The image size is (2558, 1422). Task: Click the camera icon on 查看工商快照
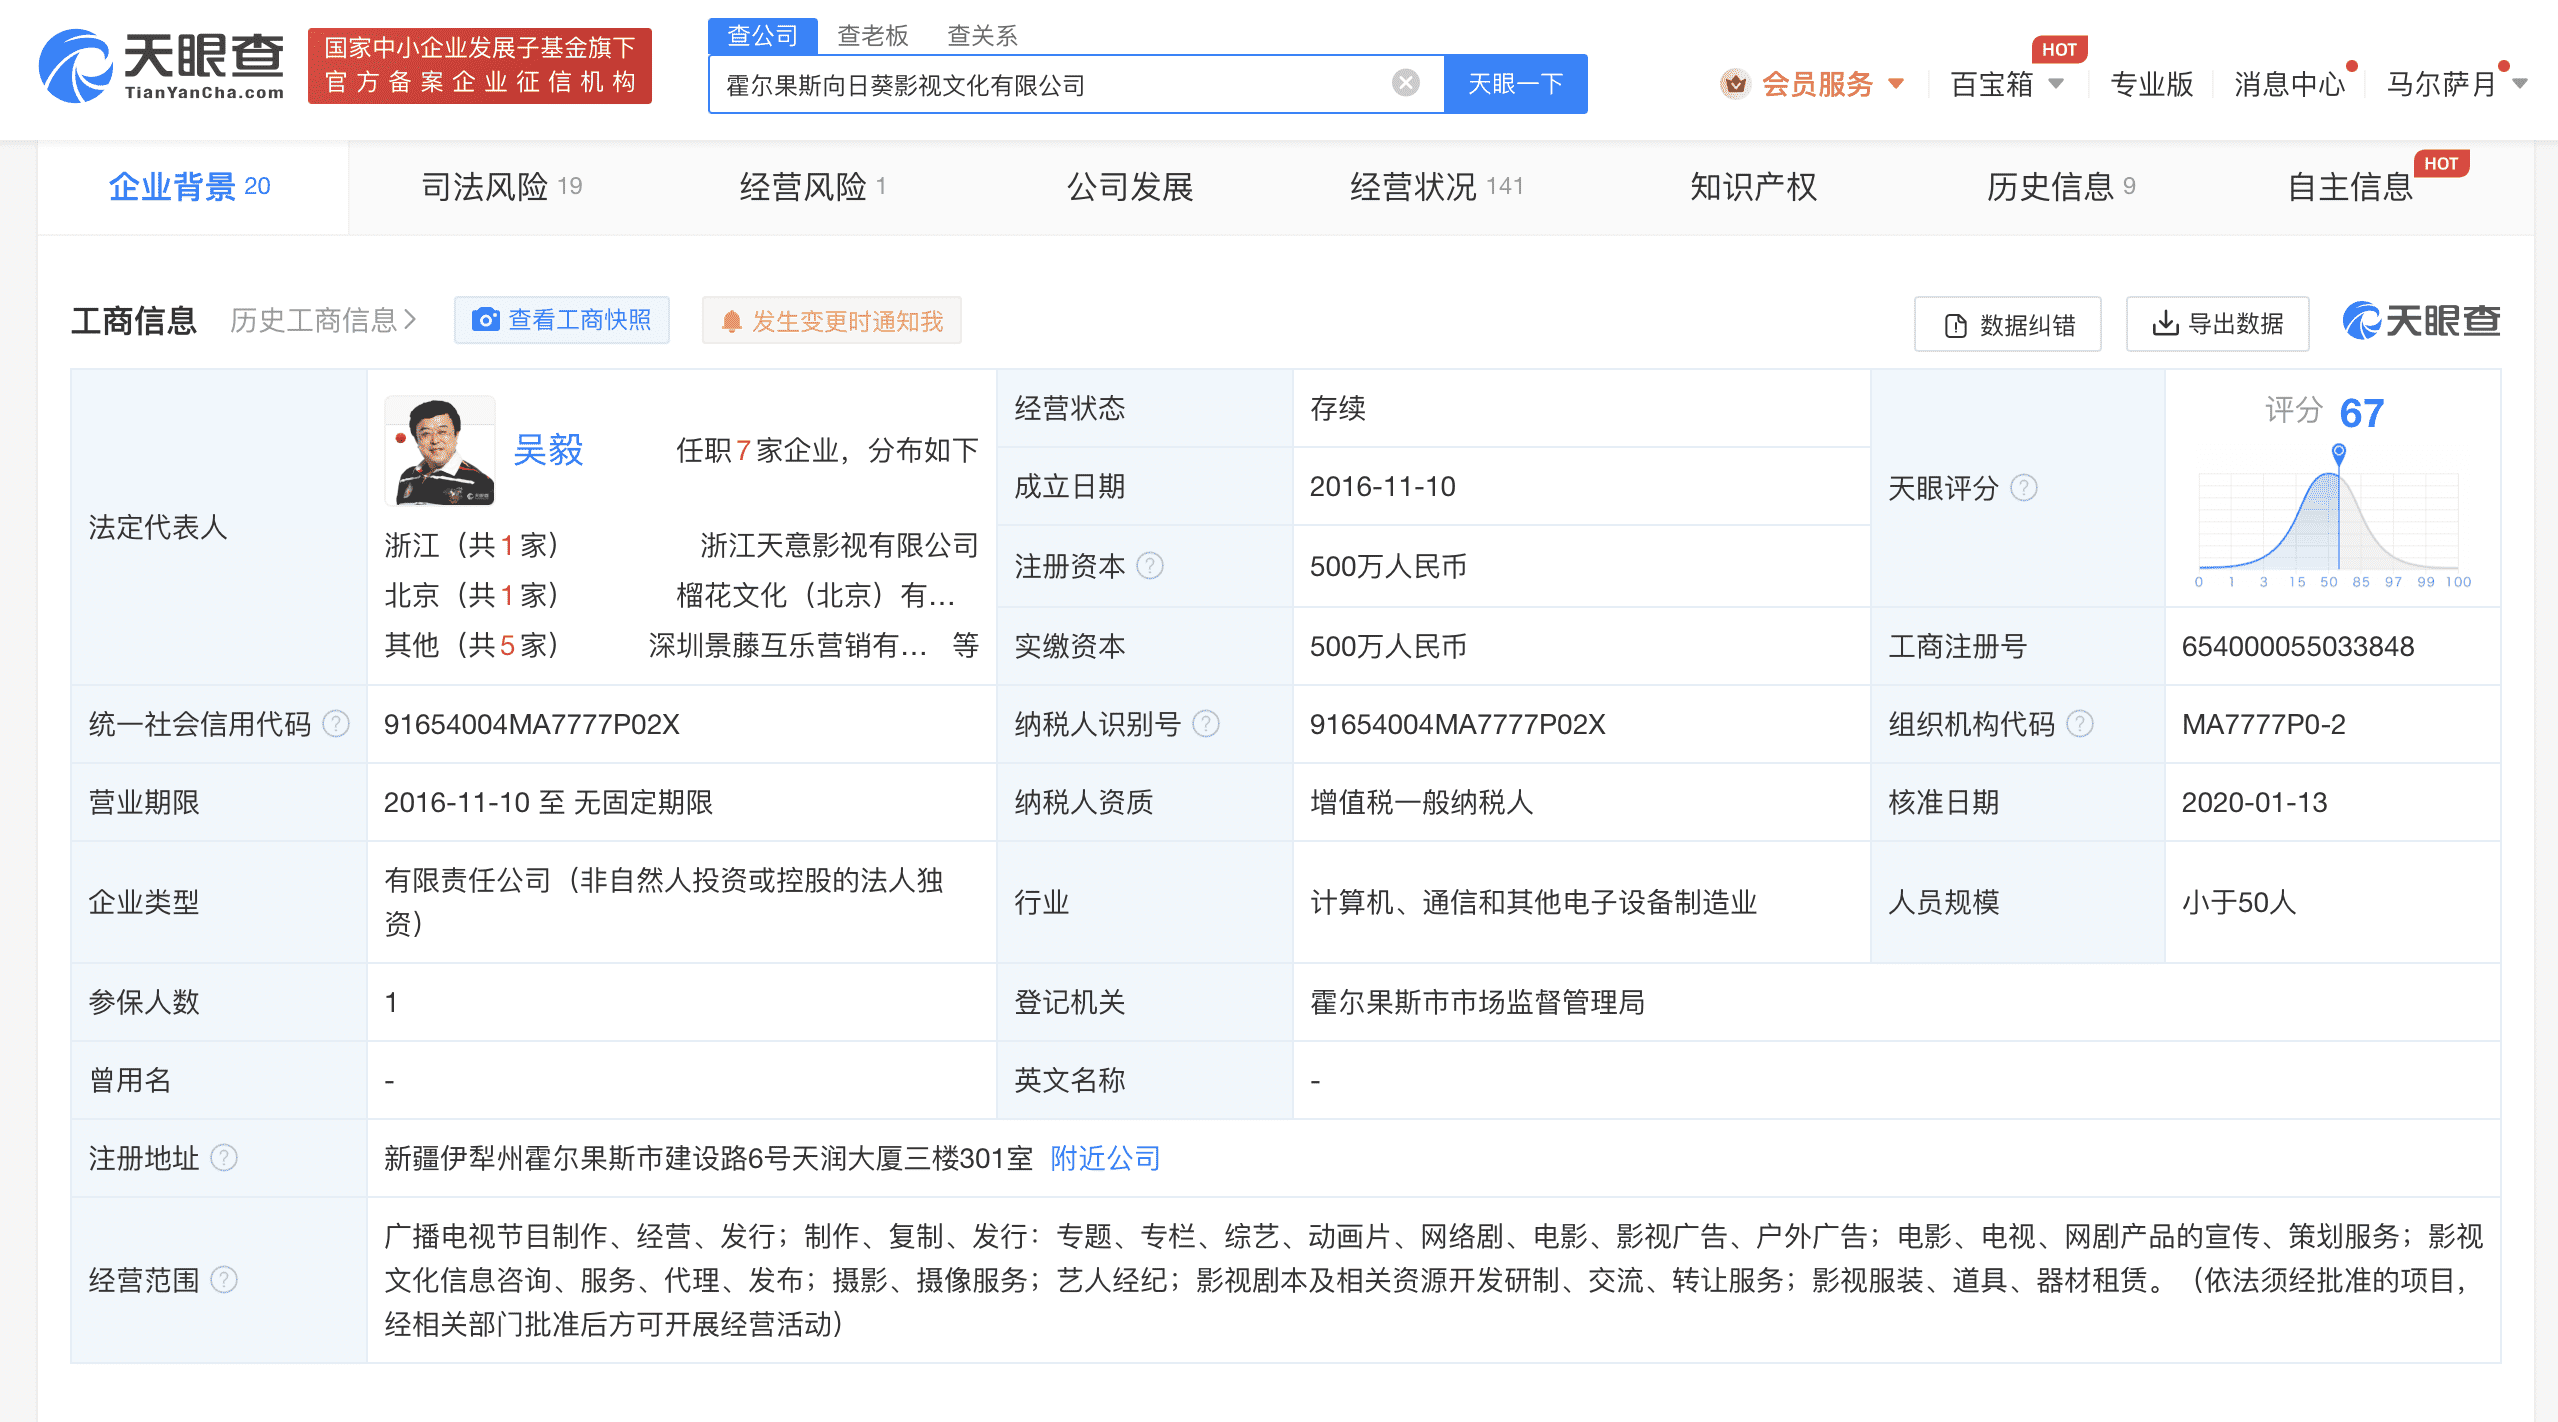click(x=487, y=320)
